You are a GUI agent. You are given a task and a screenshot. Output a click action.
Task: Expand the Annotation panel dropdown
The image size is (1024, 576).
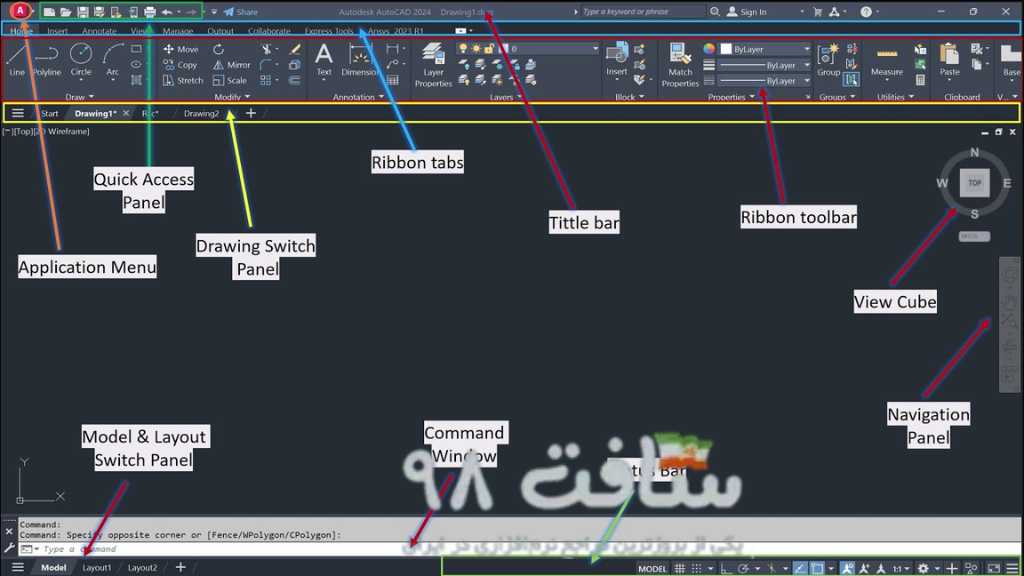coord(359,97)
